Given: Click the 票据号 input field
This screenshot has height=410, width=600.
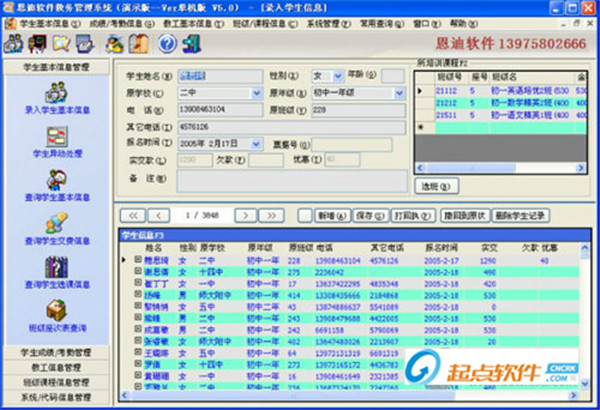Looking at the screenshot, I should [352, 145].
